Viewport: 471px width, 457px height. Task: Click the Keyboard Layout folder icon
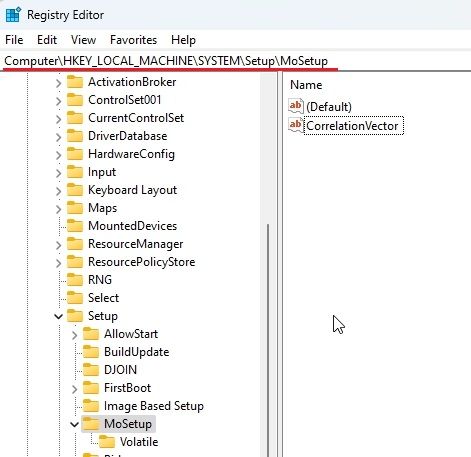click(x=75, y=190)
